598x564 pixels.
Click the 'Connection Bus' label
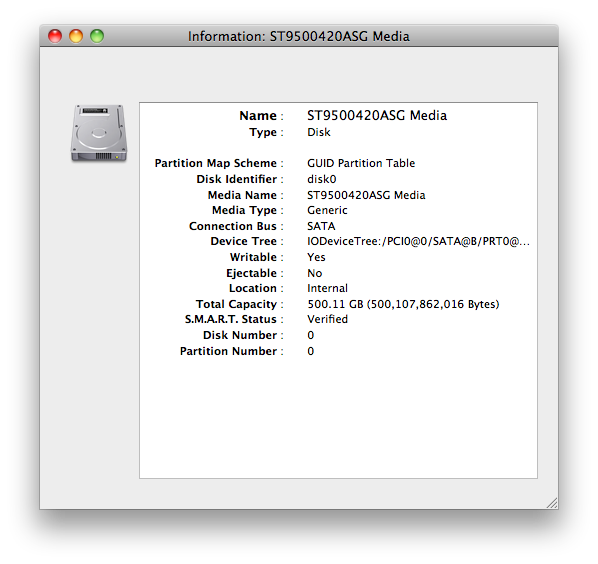click(x=233, y=226)
